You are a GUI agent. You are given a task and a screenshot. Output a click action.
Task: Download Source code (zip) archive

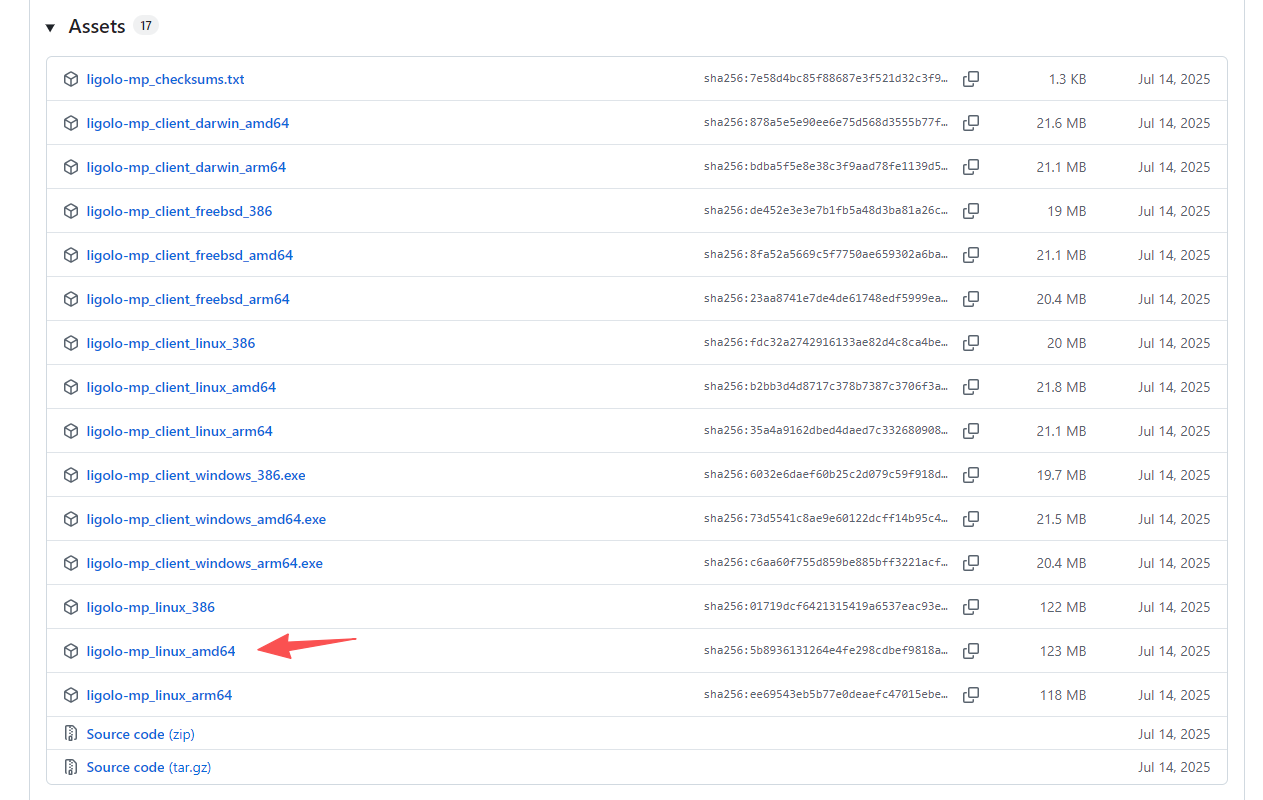(140, 734)
